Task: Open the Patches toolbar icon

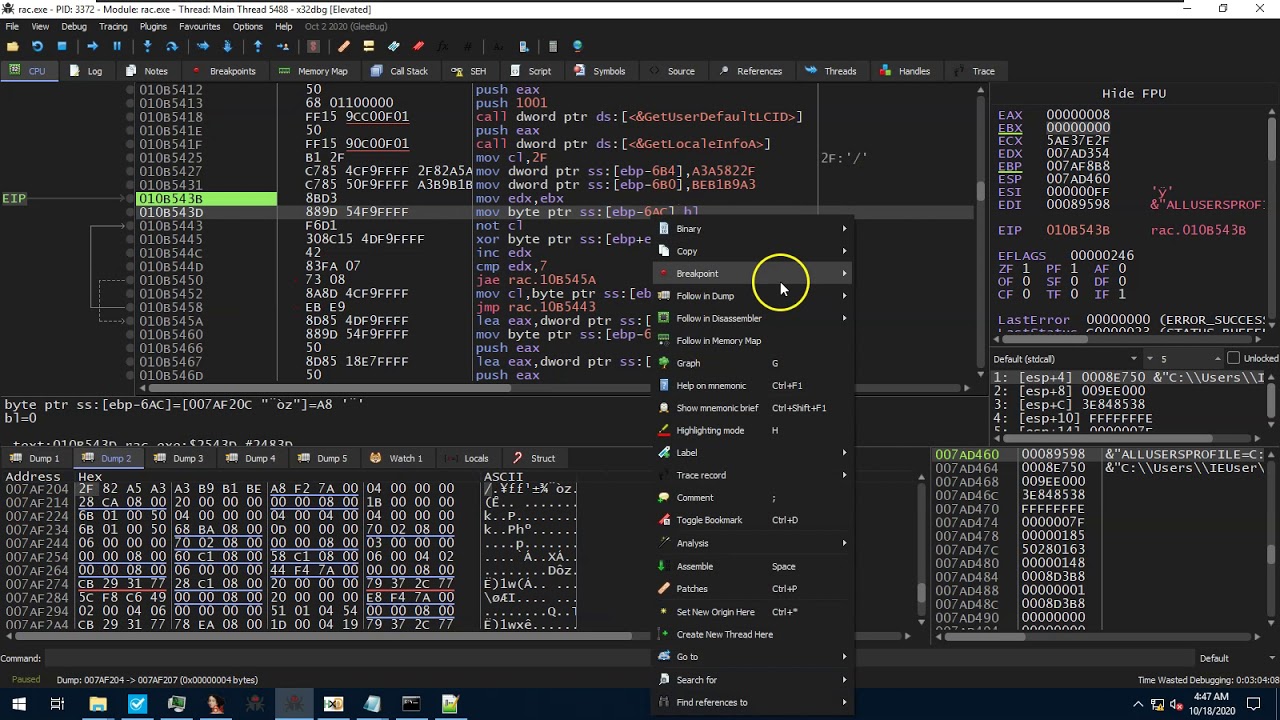Action: click(x=344, y=46)
